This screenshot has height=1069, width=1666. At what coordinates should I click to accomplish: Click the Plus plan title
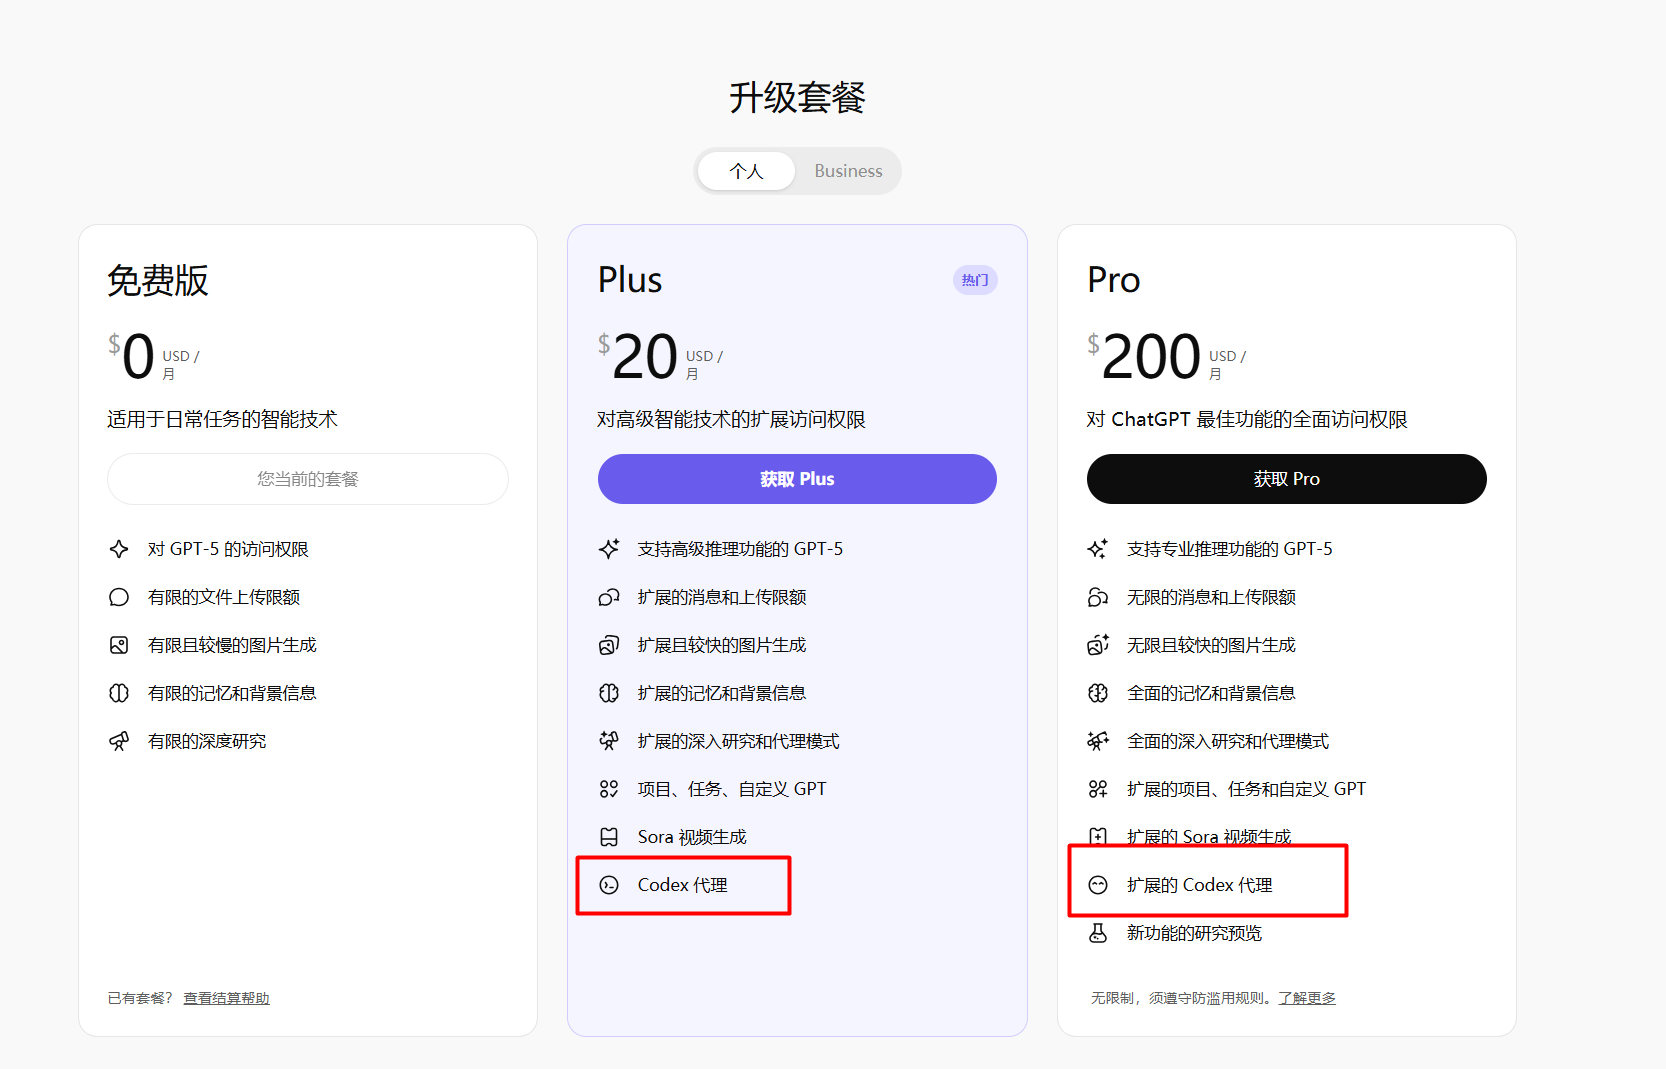click(630, 280)
